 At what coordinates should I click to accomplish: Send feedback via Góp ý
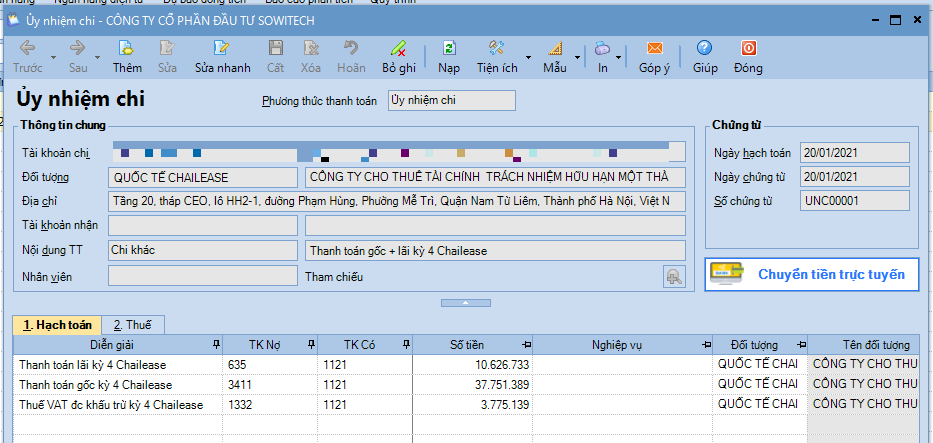pyautogui.click(x=655, y=56)
